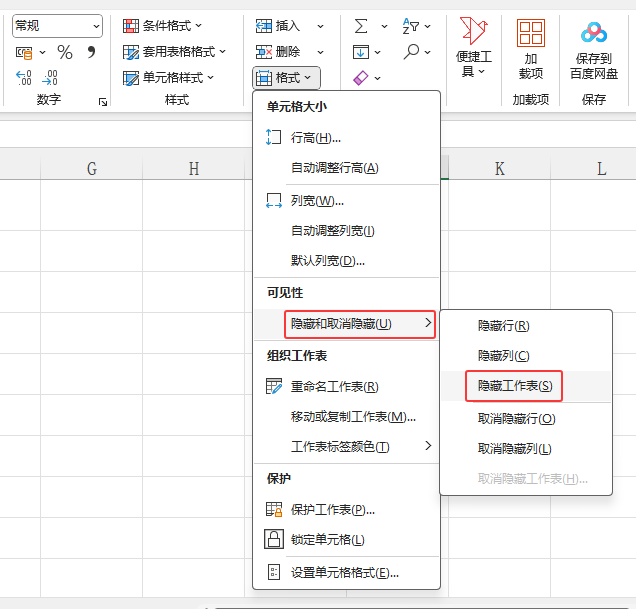Choose 取消隐藏列(L) in submenu

click(x=526, y=449)
